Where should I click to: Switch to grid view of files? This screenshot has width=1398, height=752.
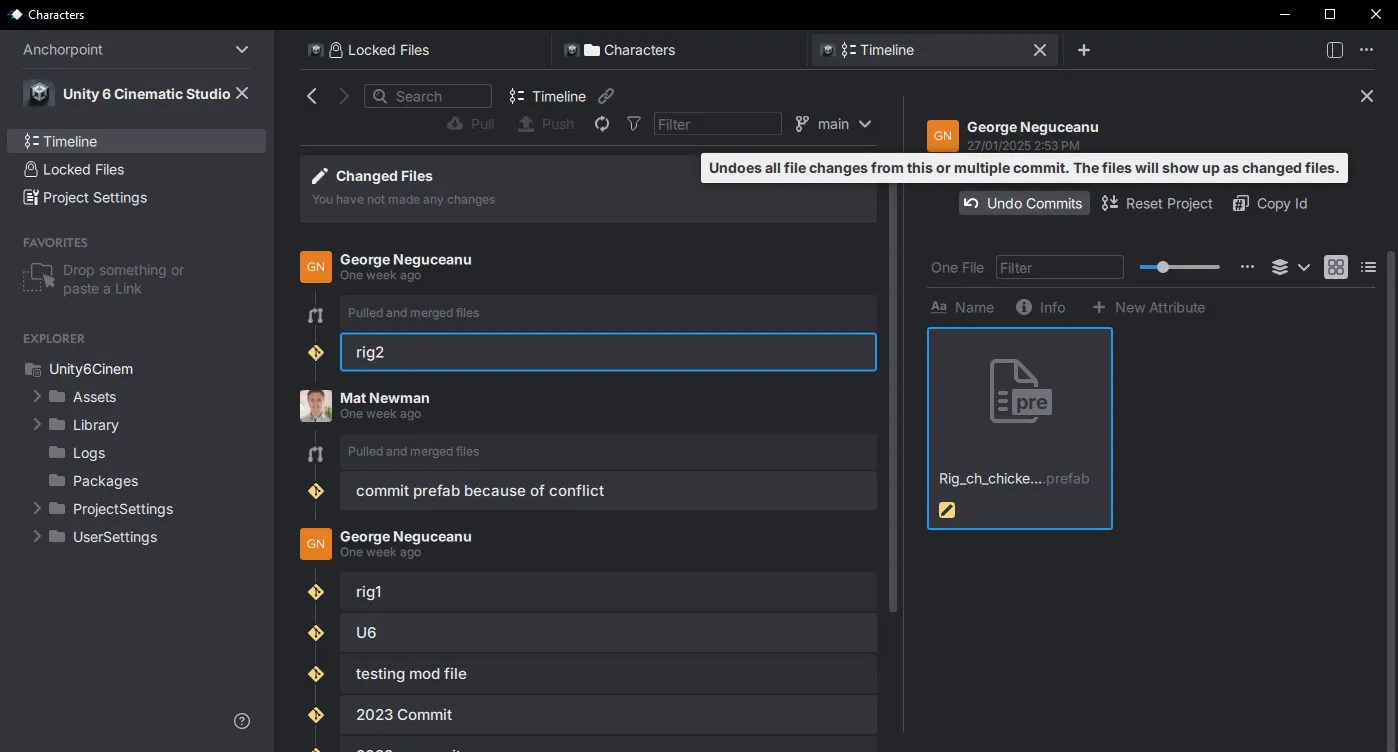pyautogui.click(x=1335, y=267)
